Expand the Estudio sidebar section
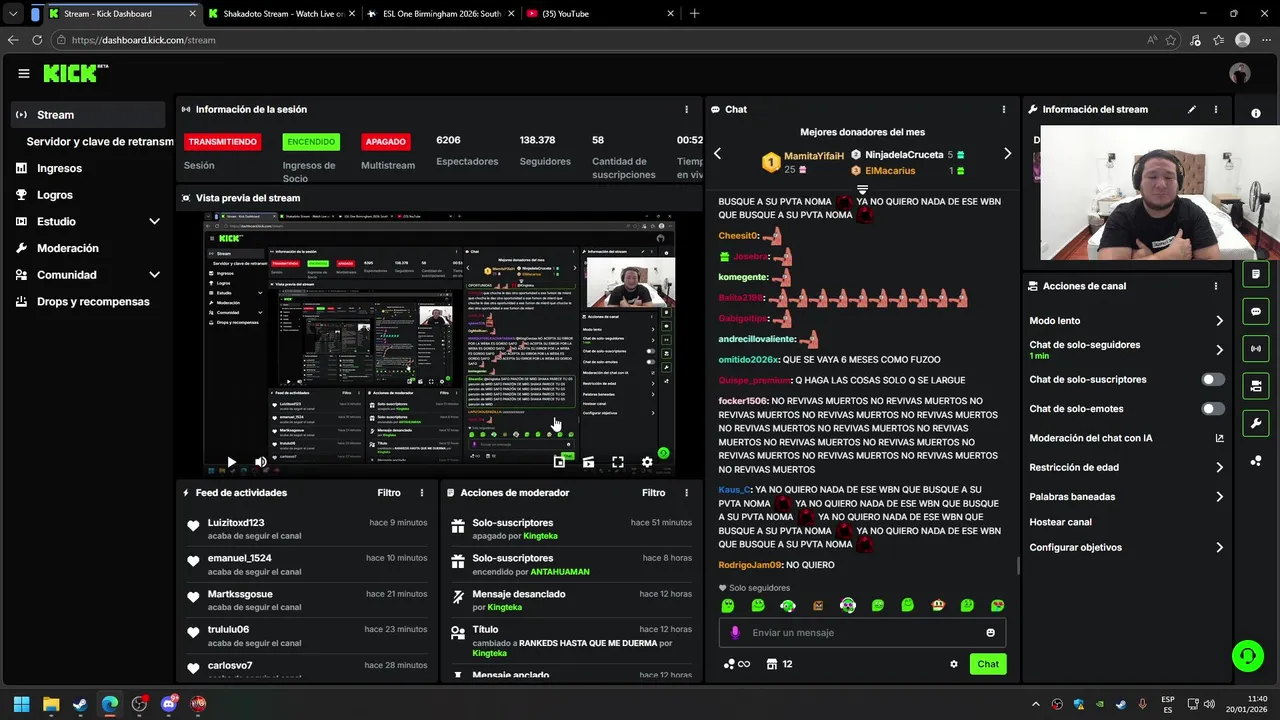This screenshot has height=720, width=1280. click(154, 221)
